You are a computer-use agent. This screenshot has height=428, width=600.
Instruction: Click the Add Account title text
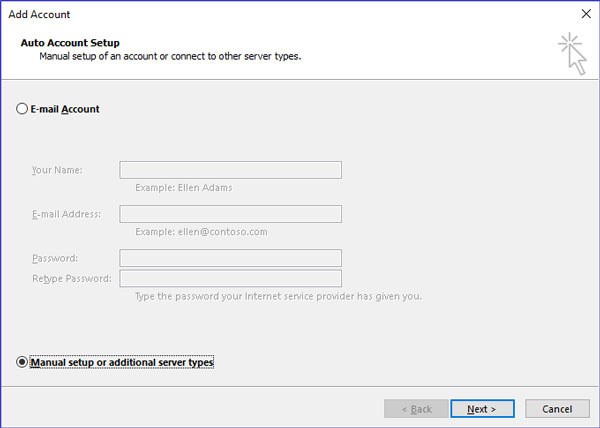click(x=39, y=15)
